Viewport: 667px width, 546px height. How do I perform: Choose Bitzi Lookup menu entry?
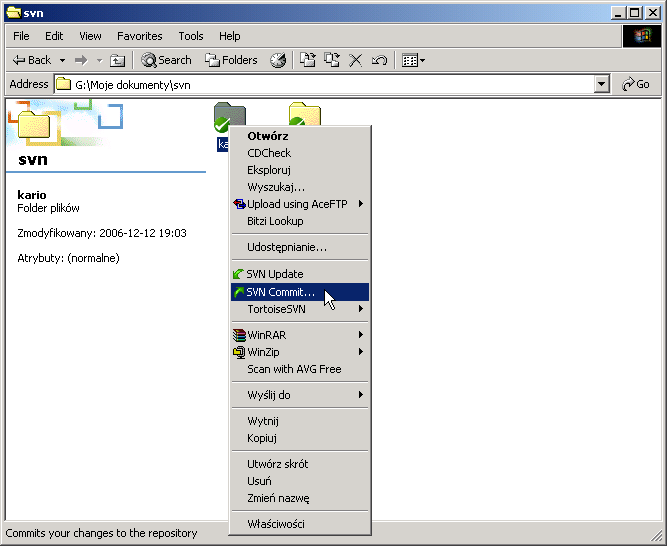point(300,221)
